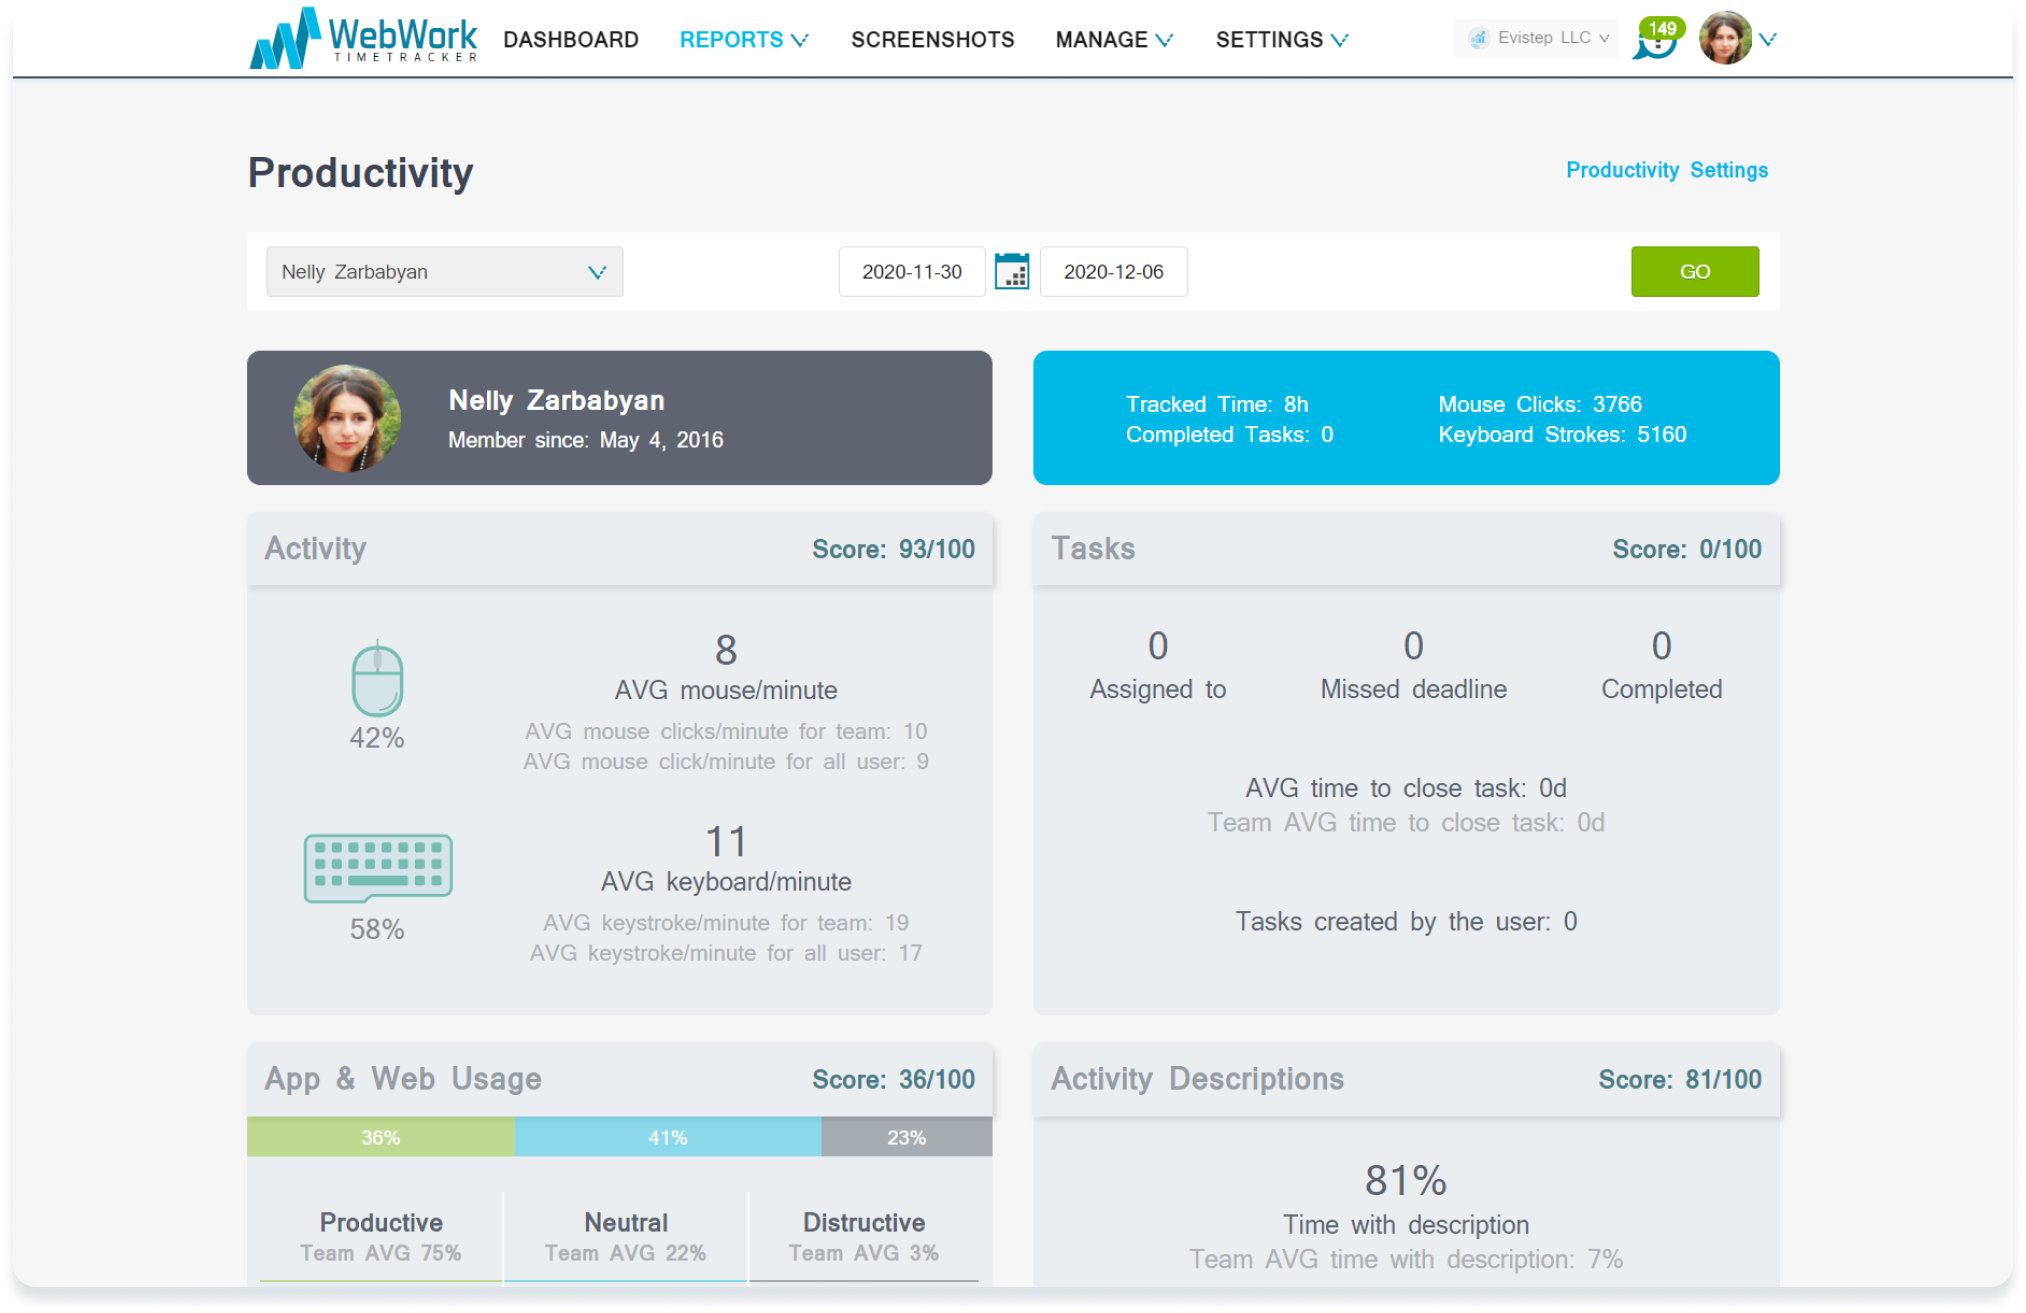
Task: Expand the Manage menu
Action: (1114, 39)
